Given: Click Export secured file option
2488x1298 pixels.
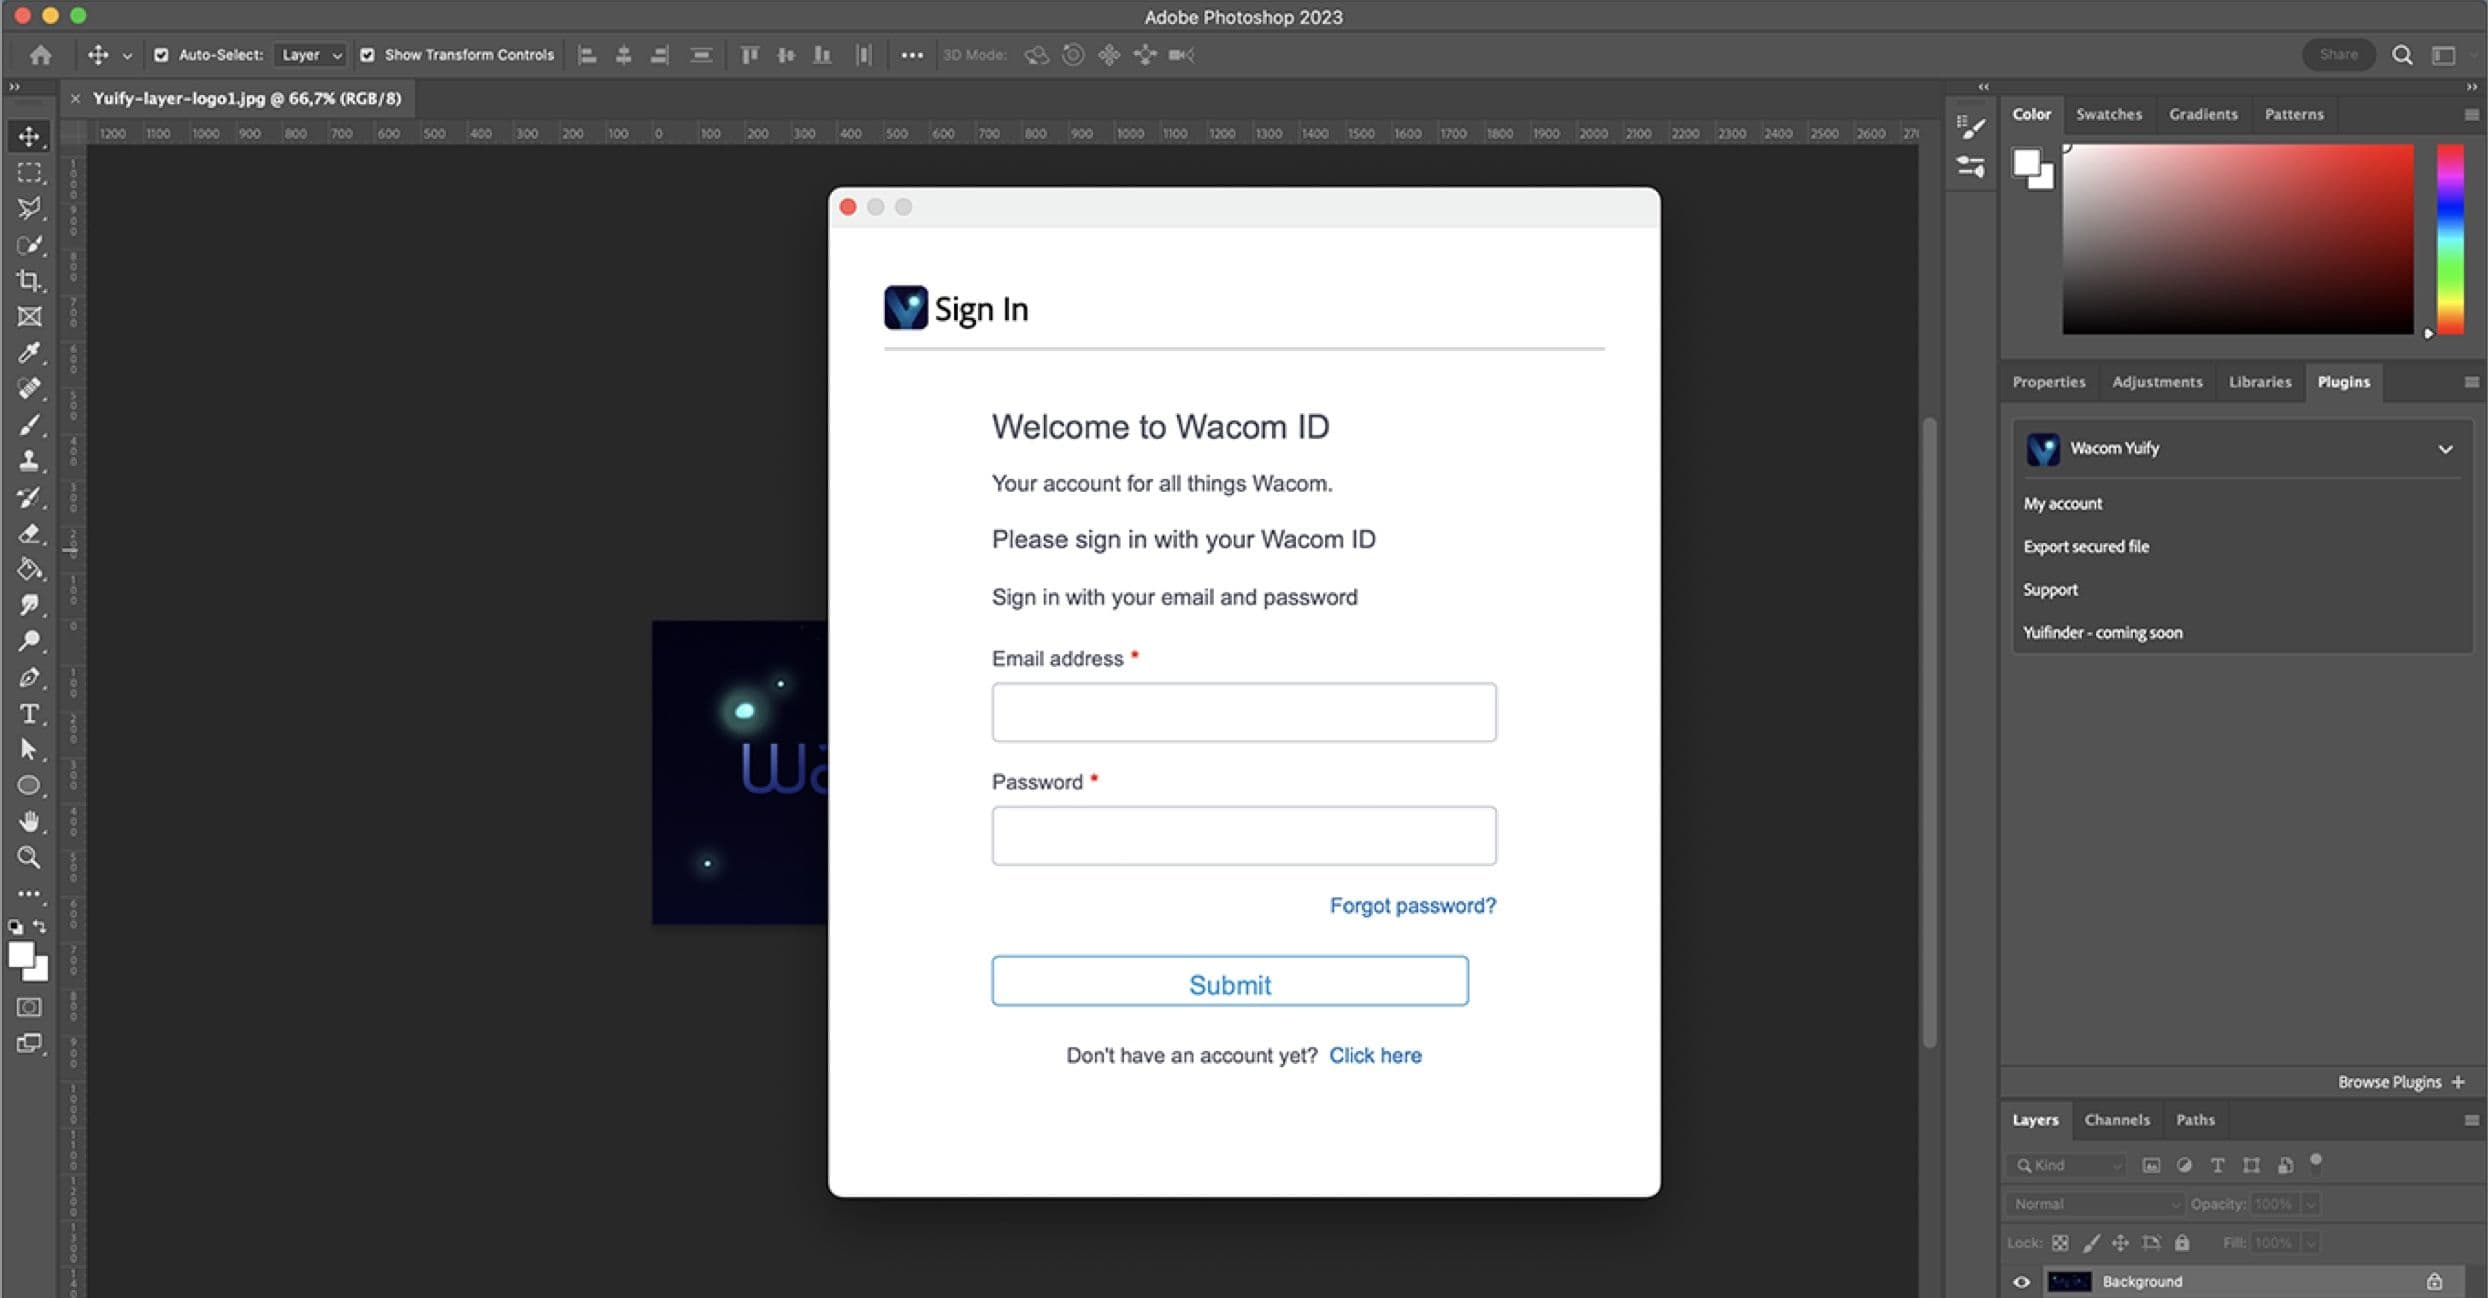Looking at the screenshot, I should [2086, 547].
